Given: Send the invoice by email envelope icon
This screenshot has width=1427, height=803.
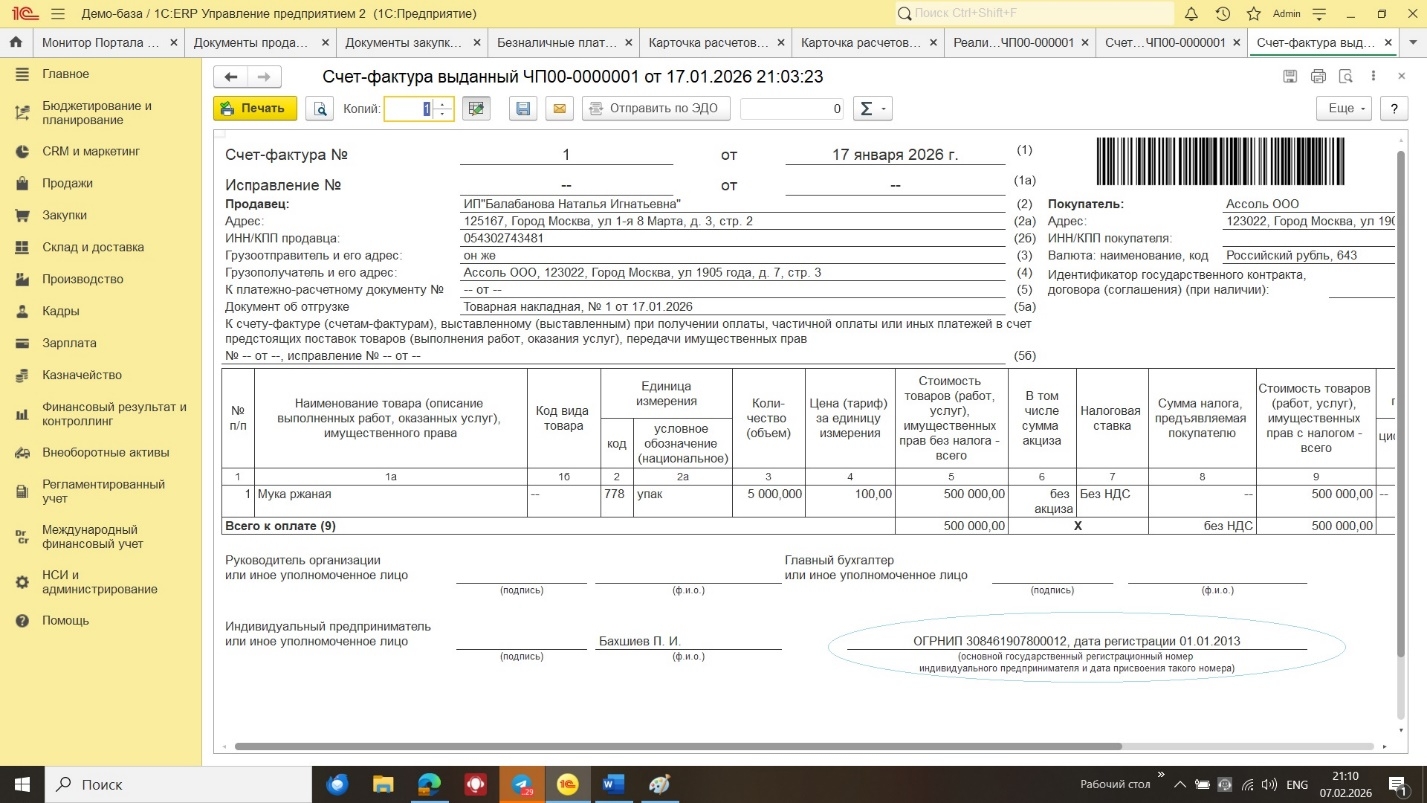Looking at the screenshot, I should point(559,109).
